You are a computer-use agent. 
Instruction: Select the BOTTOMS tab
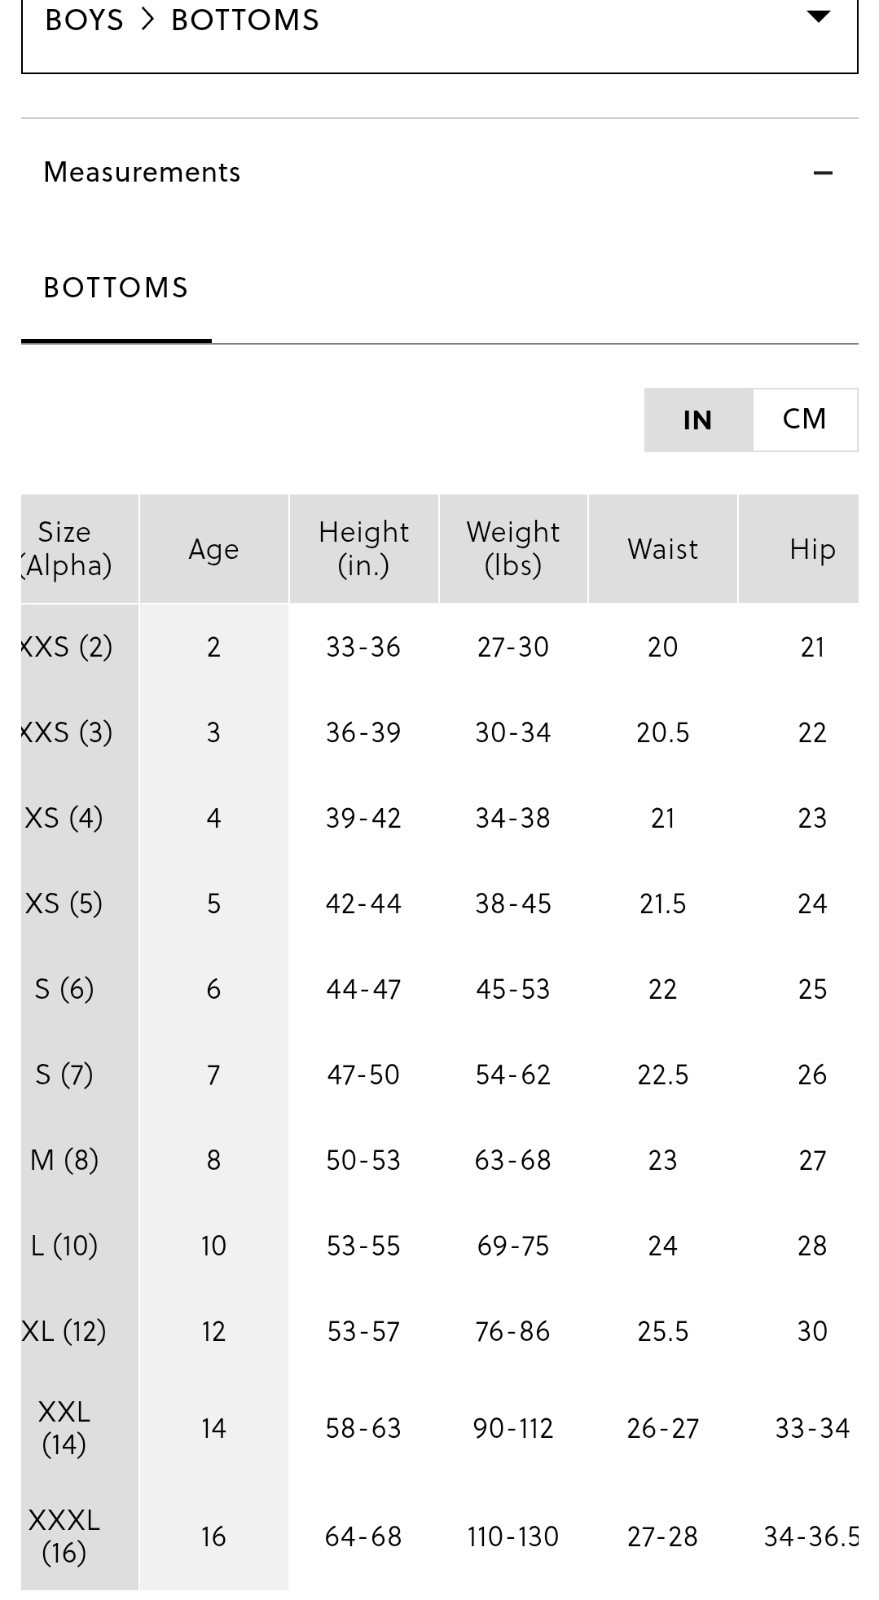coord(116,288)
